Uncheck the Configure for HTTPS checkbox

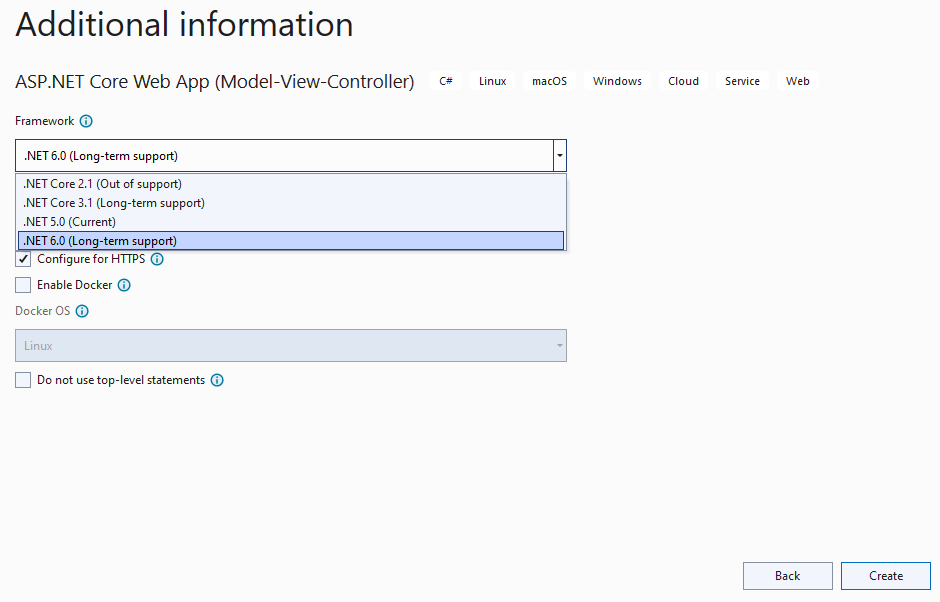pos(23,259)
